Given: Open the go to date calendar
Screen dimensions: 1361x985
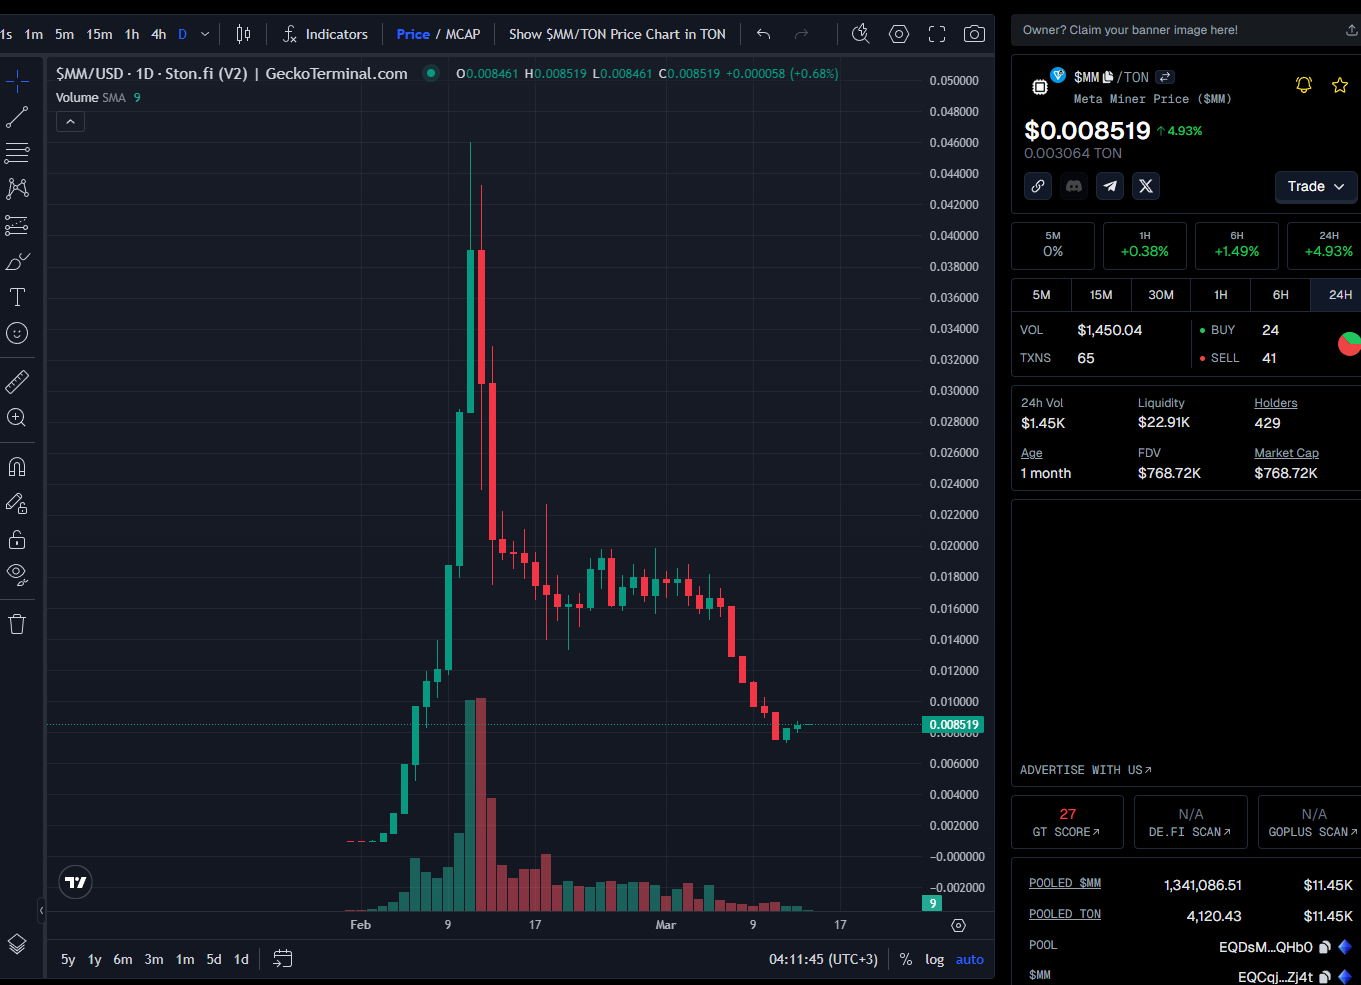Looking at the screenshot, I should pos(283,959).
